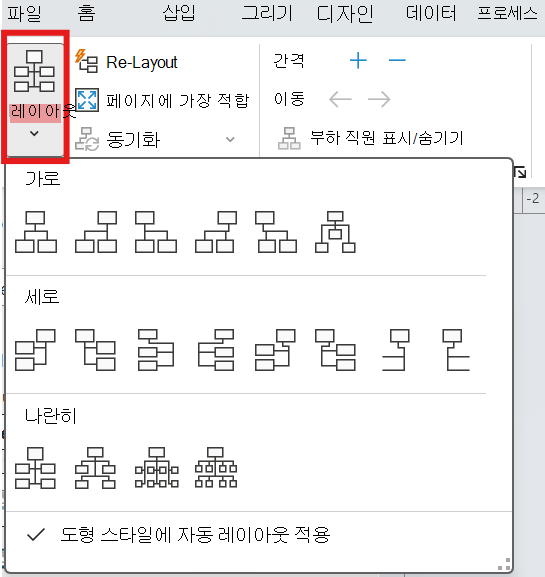This screenshot has width=545, height=577.
Task: Move shape left with left arrow
Action: (340, 99)
